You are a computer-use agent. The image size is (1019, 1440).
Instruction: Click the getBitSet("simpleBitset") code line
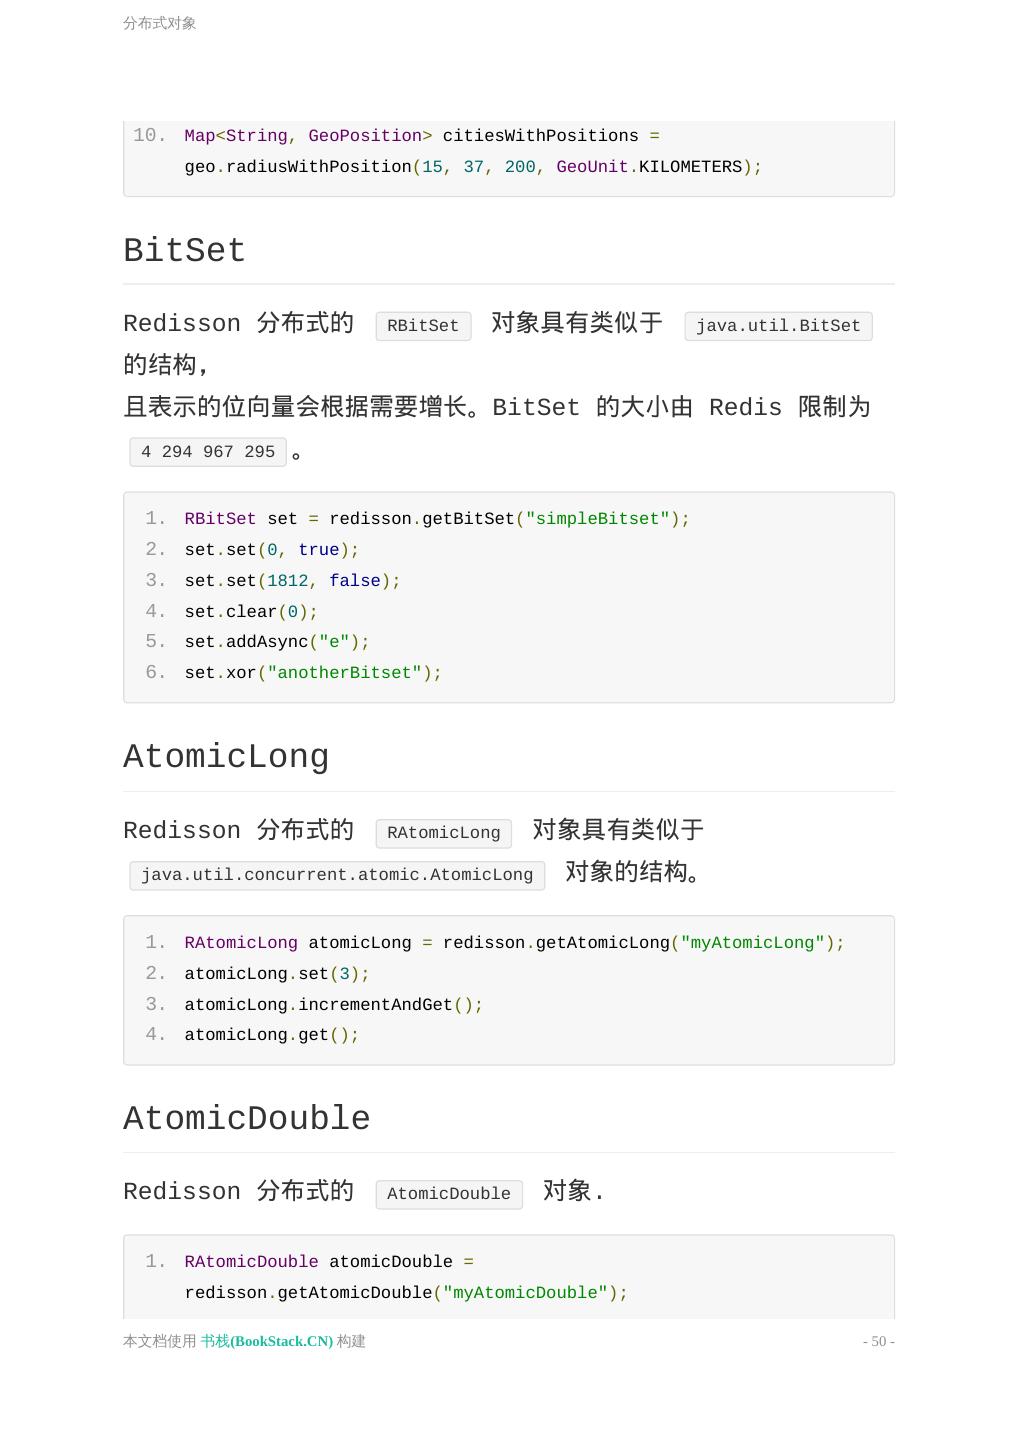point(437,519)
